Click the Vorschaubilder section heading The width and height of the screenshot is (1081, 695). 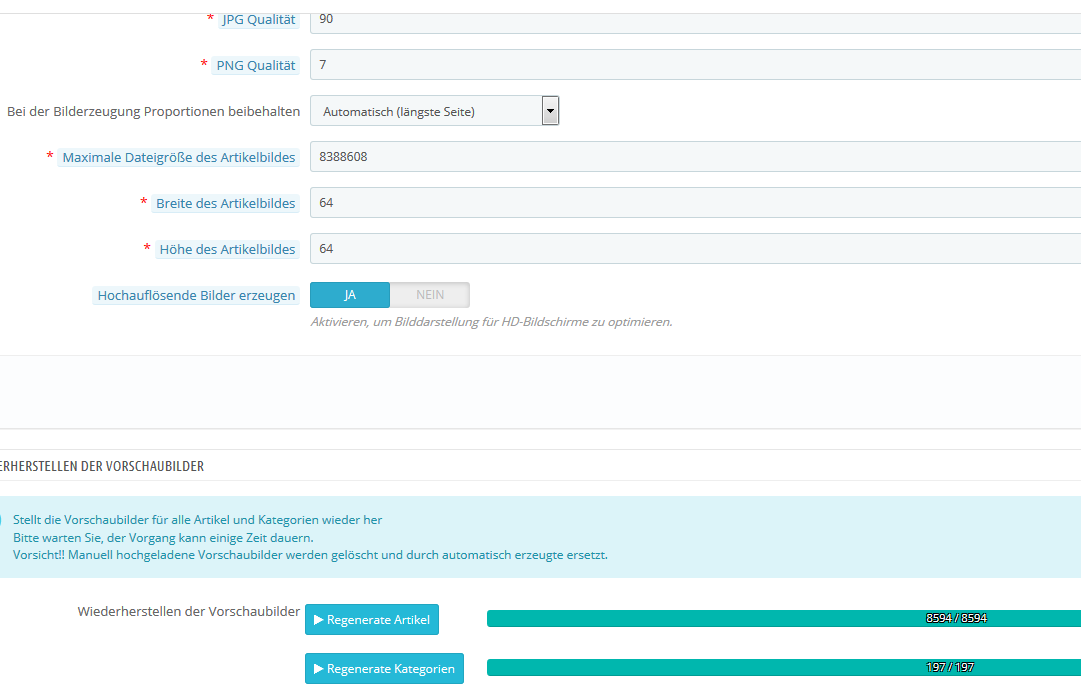103,467
